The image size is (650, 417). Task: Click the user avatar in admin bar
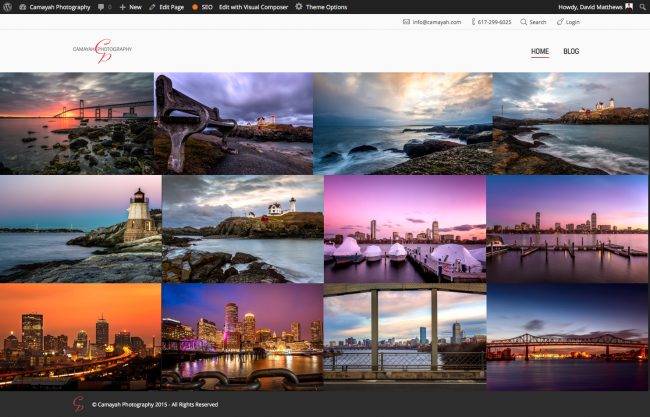(629, 7)
